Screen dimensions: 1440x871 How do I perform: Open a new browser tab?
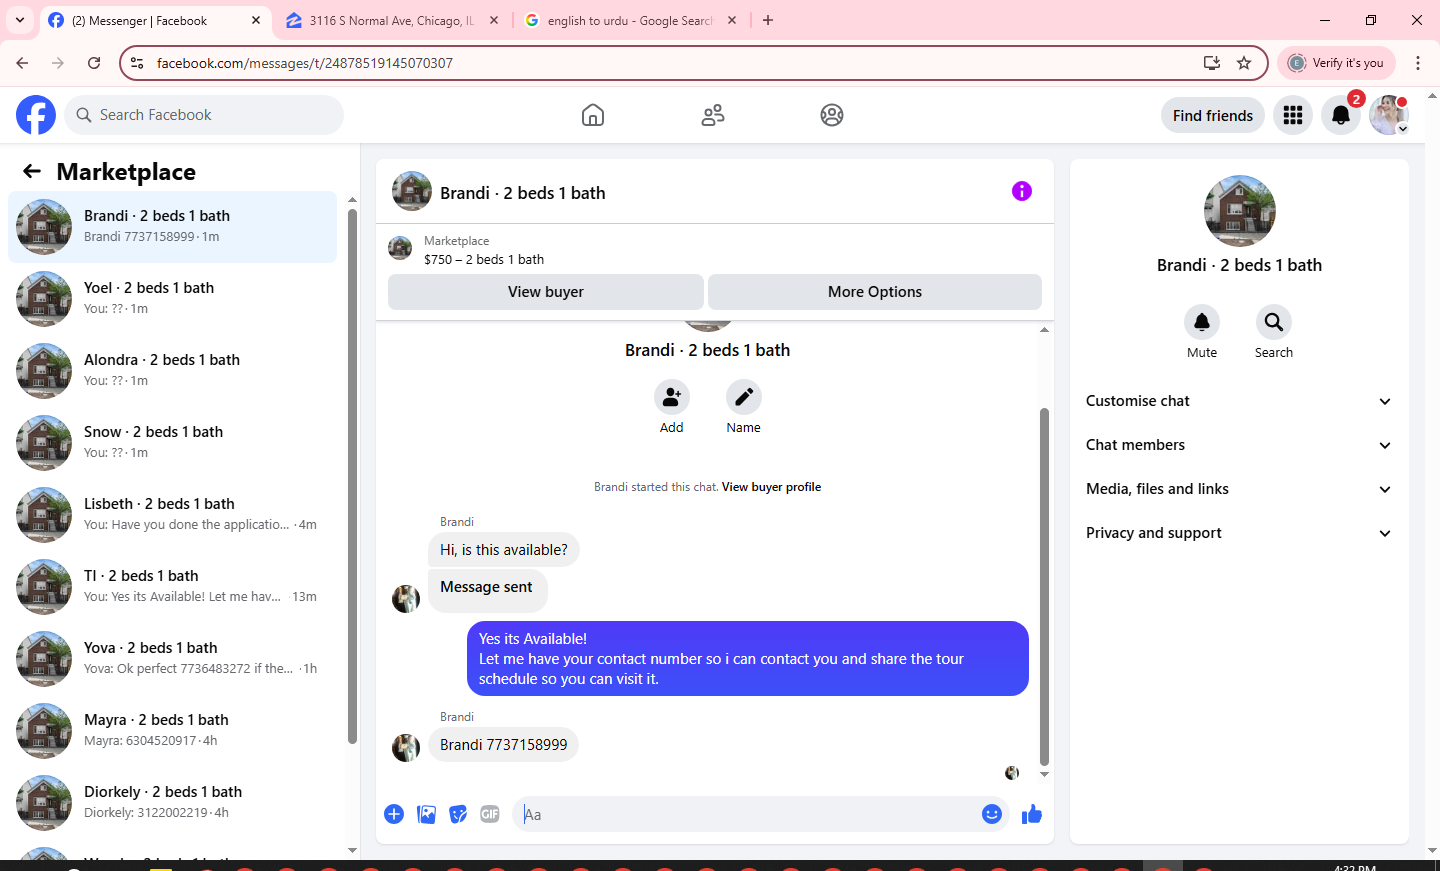point(768,20)
